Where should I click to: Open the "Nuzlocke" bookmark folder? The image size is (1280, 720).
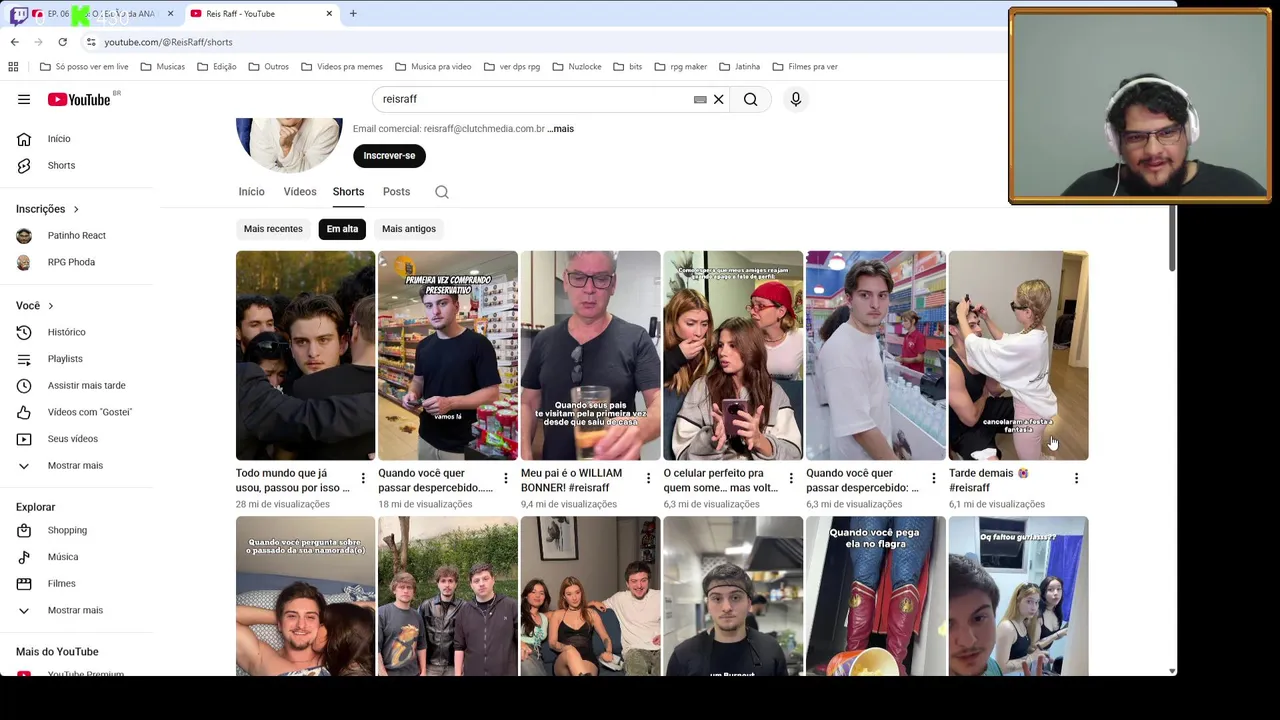pos(577,67)
